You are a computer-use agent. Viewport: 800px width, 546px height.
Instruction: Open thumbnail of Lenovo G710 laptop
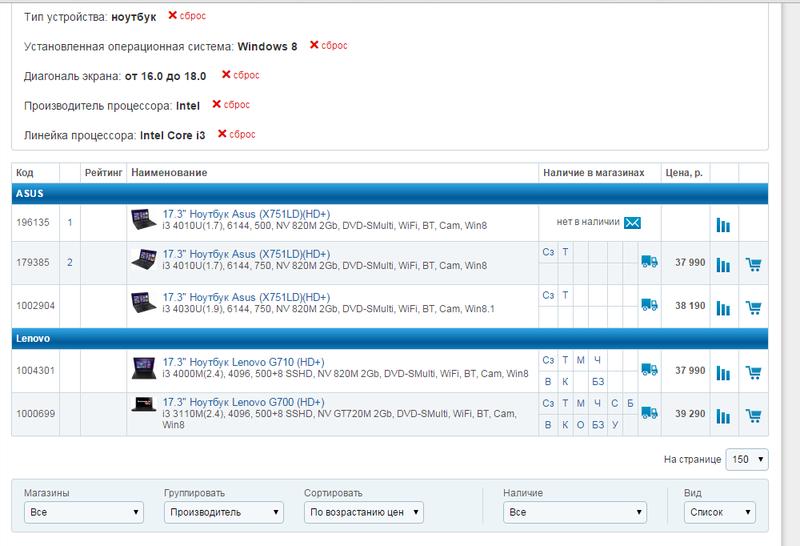(143, 368)
